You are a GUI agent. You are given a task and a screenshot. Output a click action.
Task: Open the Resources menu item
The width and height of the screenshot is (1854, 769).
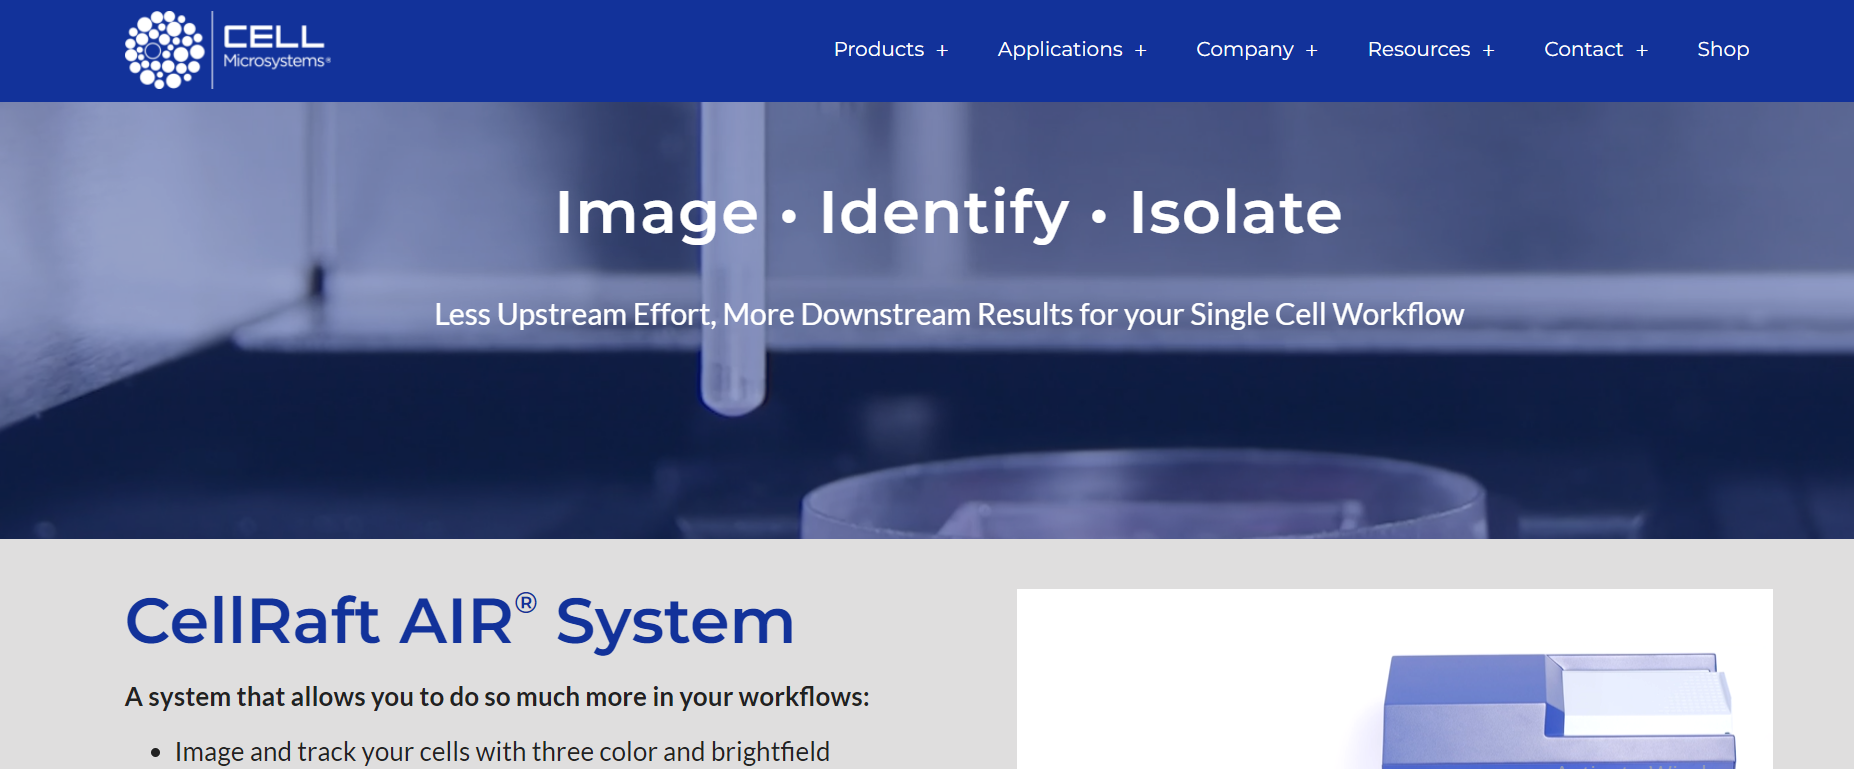click(1418, 49)
